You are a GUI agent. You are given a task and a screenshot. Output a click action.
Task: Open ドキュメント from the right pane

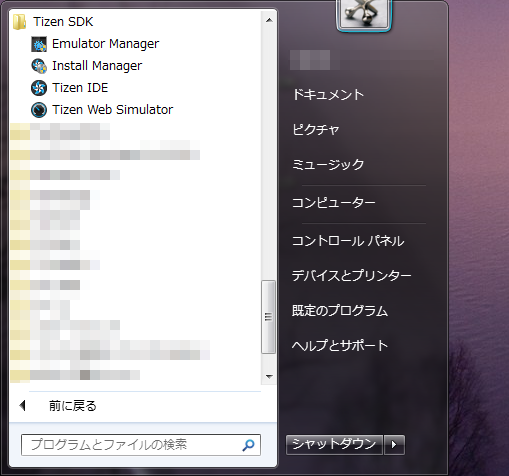tap(328, 95)
